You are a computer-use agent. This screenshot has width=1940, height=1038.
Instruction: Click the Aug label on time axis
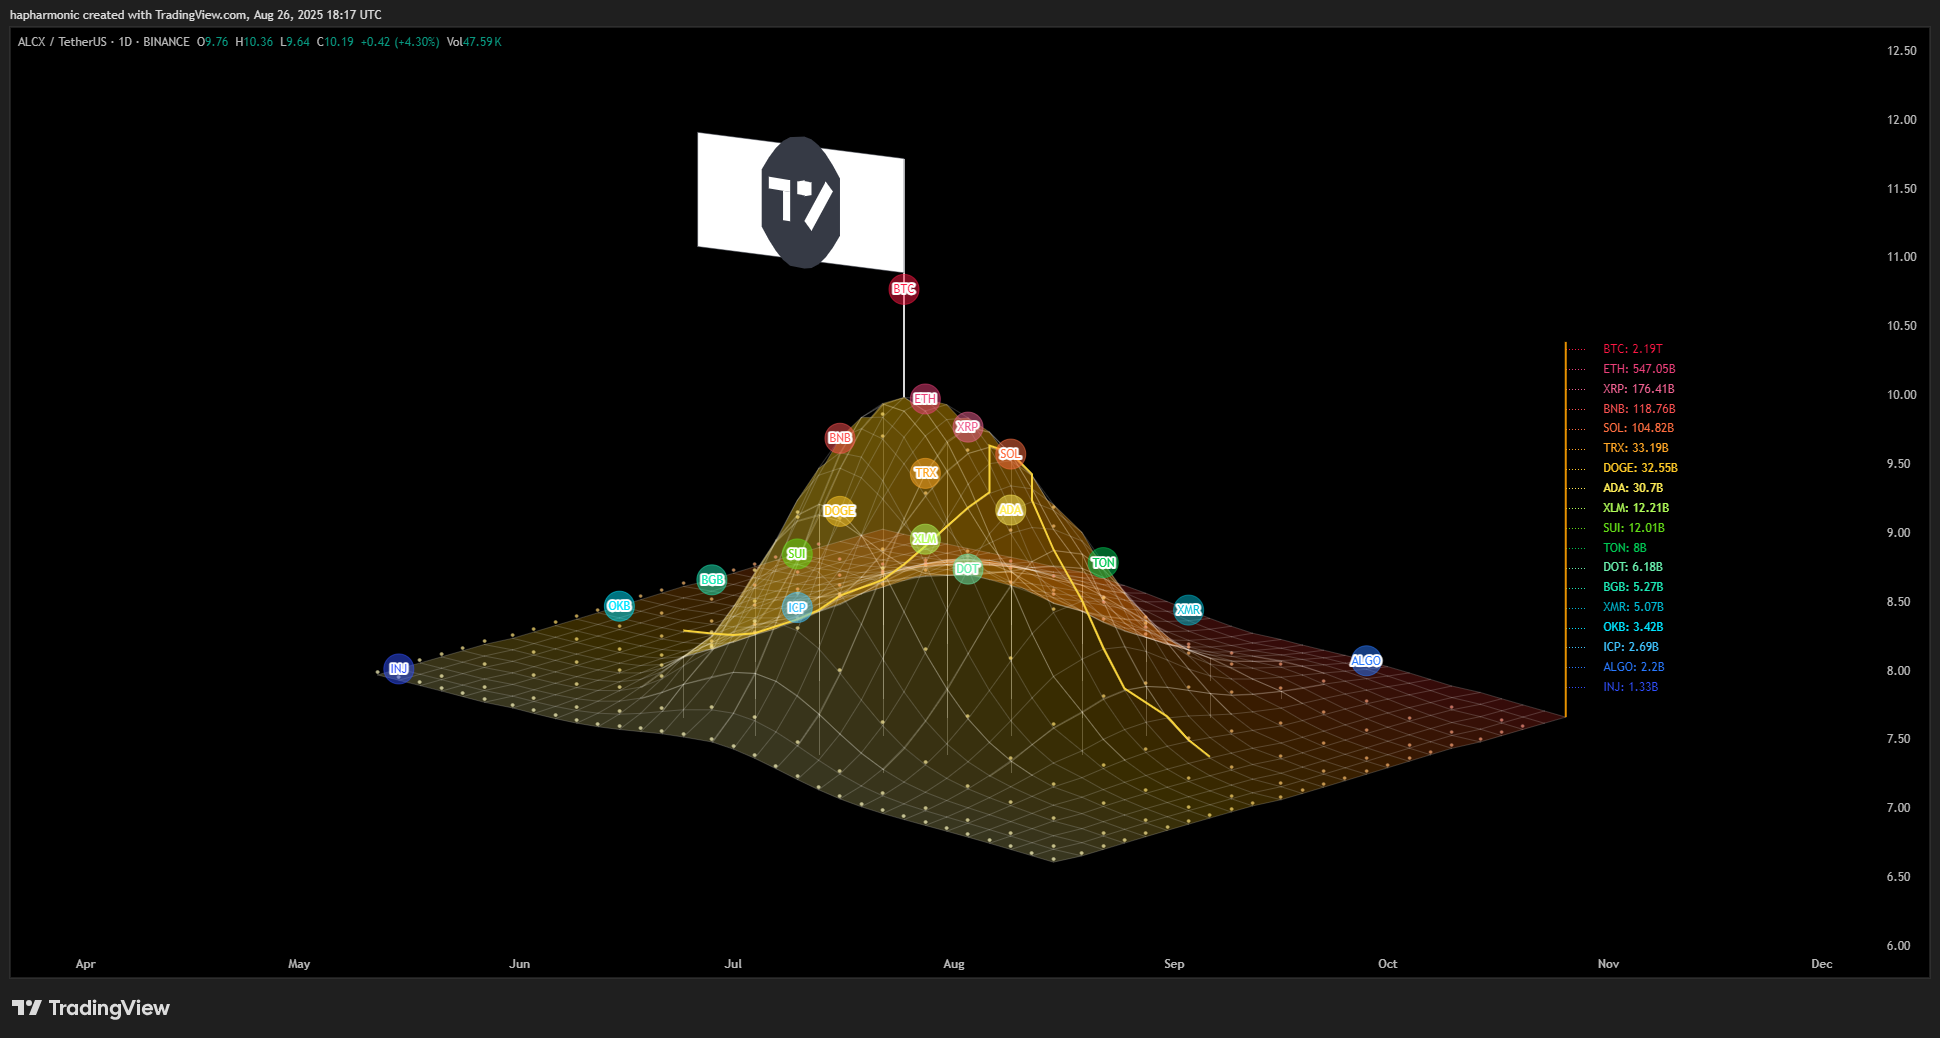[954, 964]
